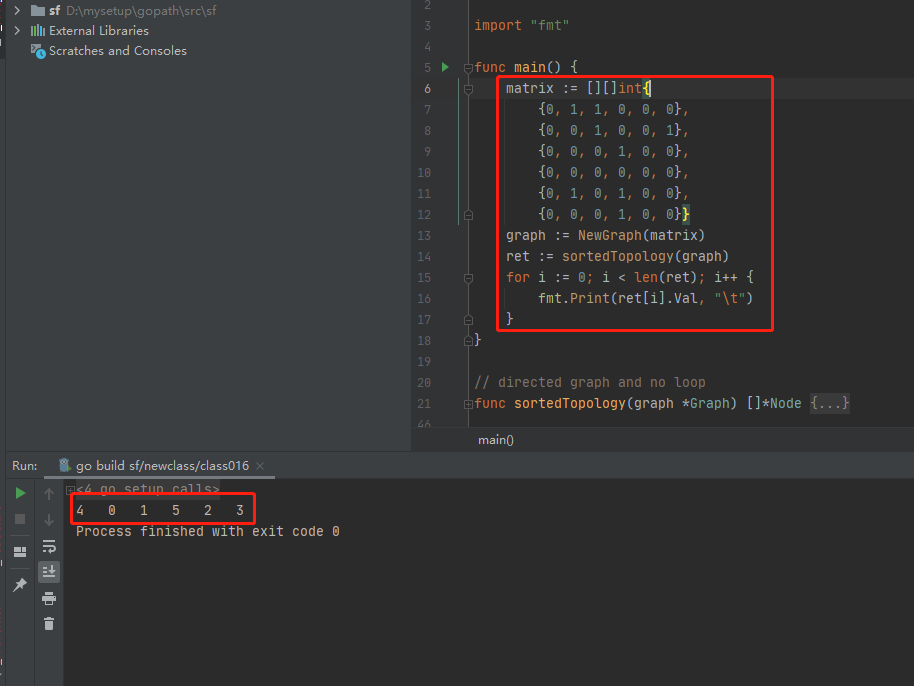
Task: Clear console with the trash icon
Action: [x=49, y=624]
